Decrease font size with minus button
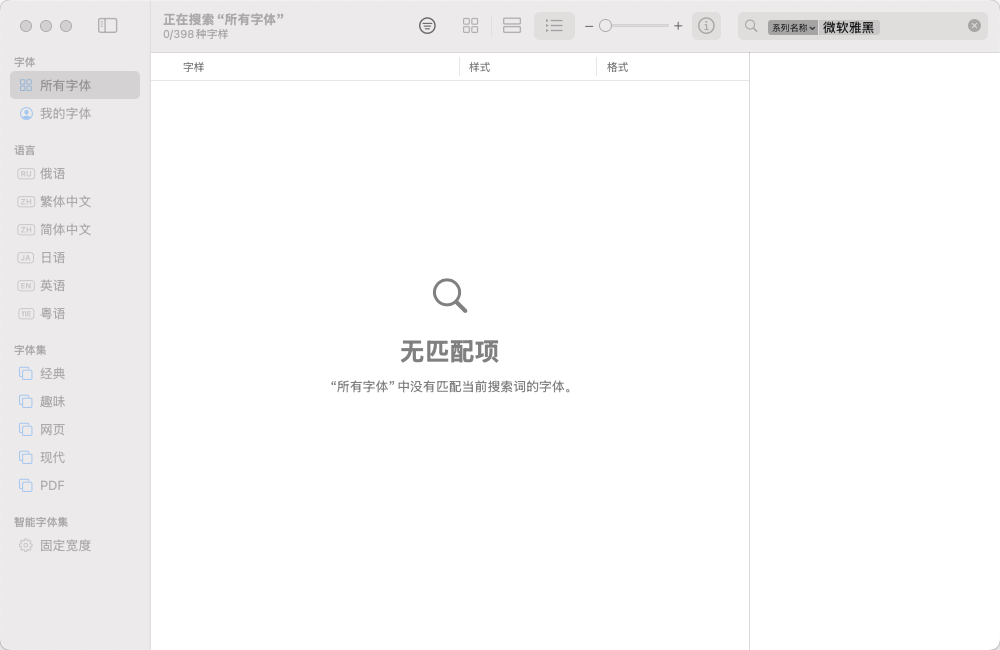The height and width of the screenshot is (650, 1000). point(589,26)
